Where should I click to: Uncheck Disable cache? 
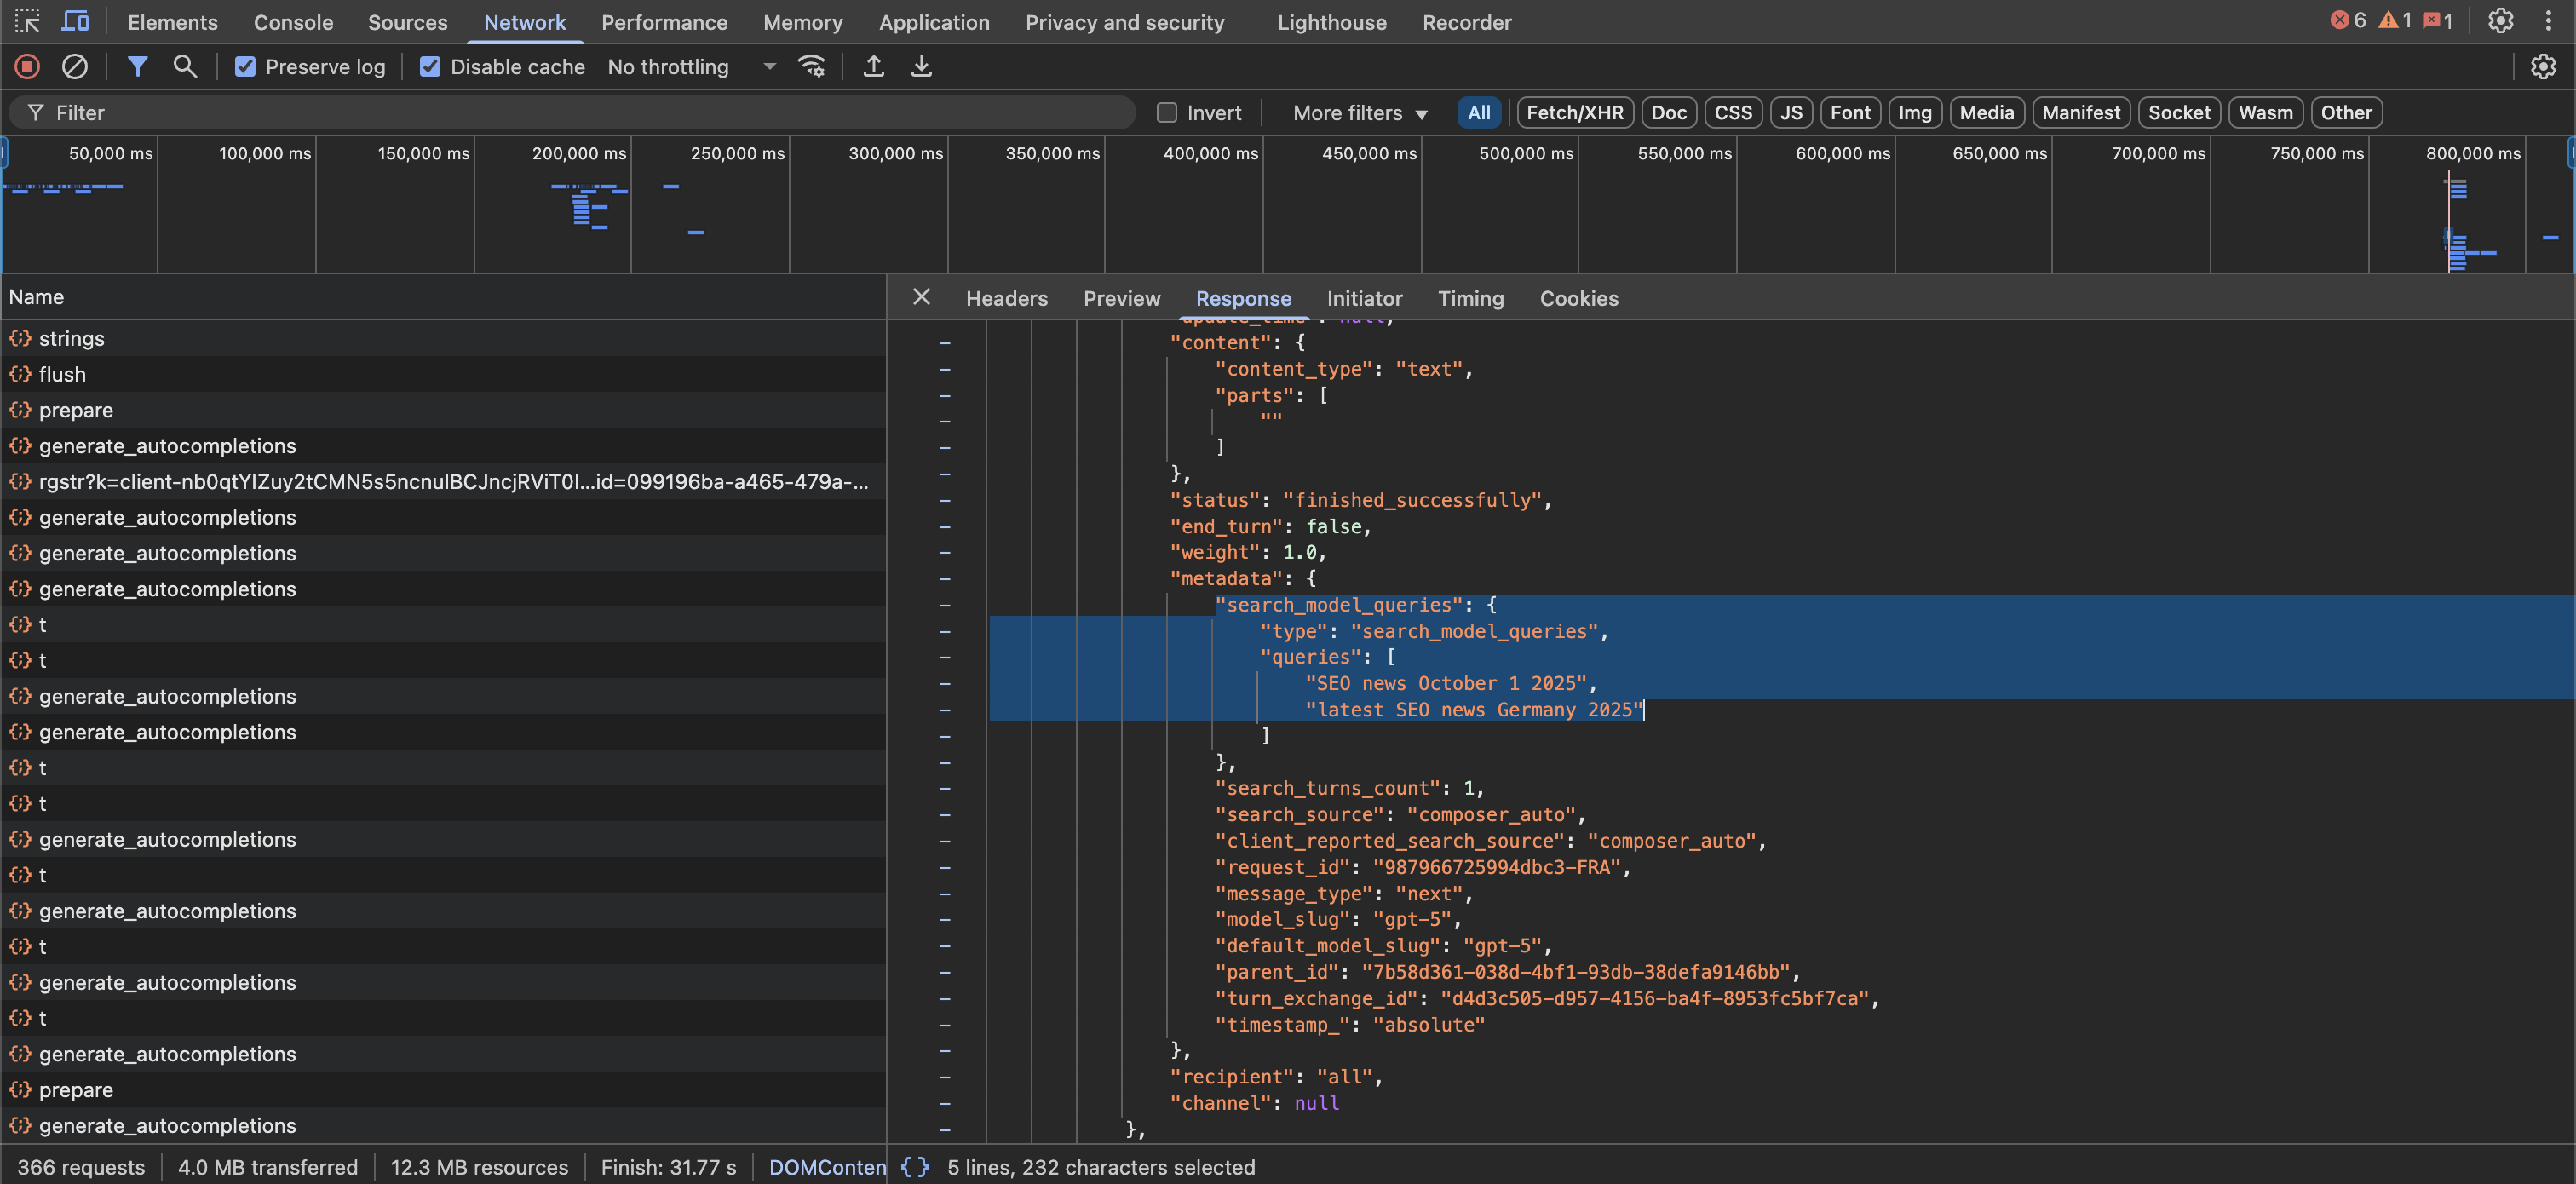[x=430, y=66]
